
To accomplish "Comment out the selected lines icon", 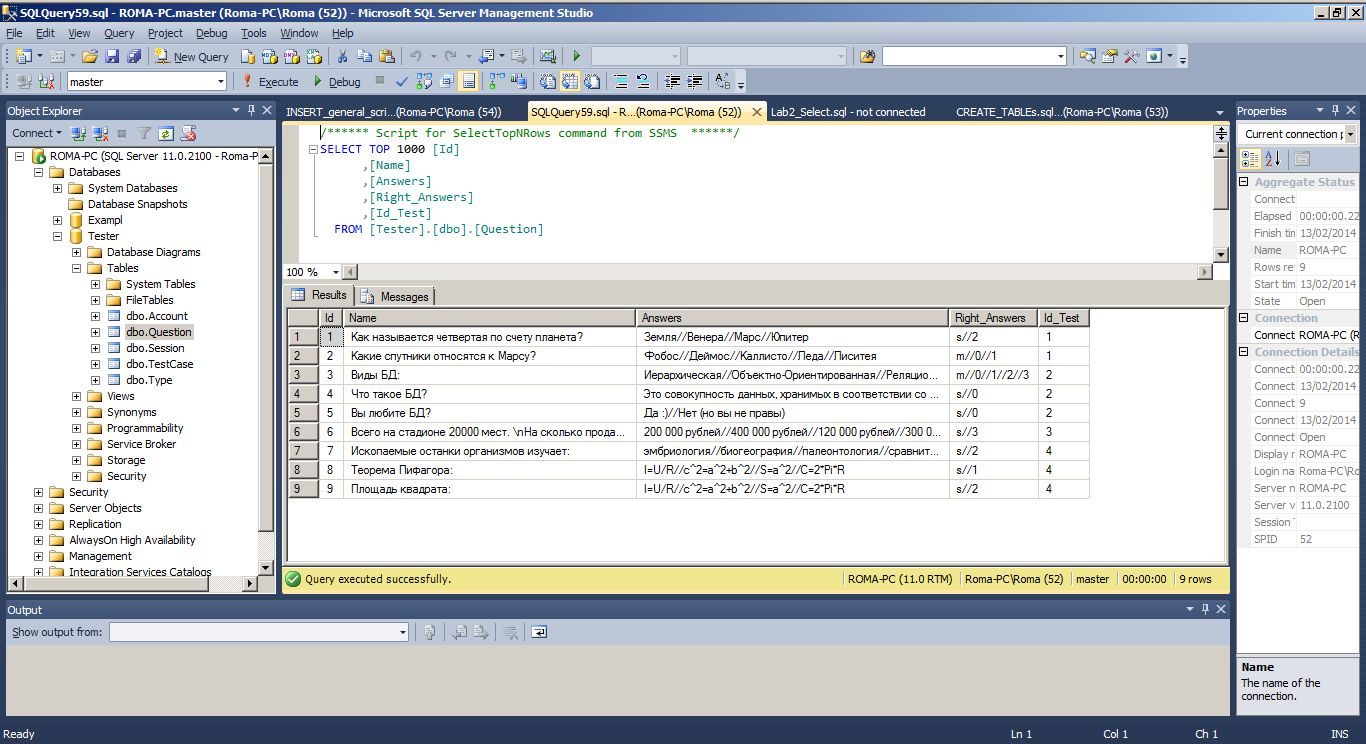I will pyautogui.click(x=620, y=81).
